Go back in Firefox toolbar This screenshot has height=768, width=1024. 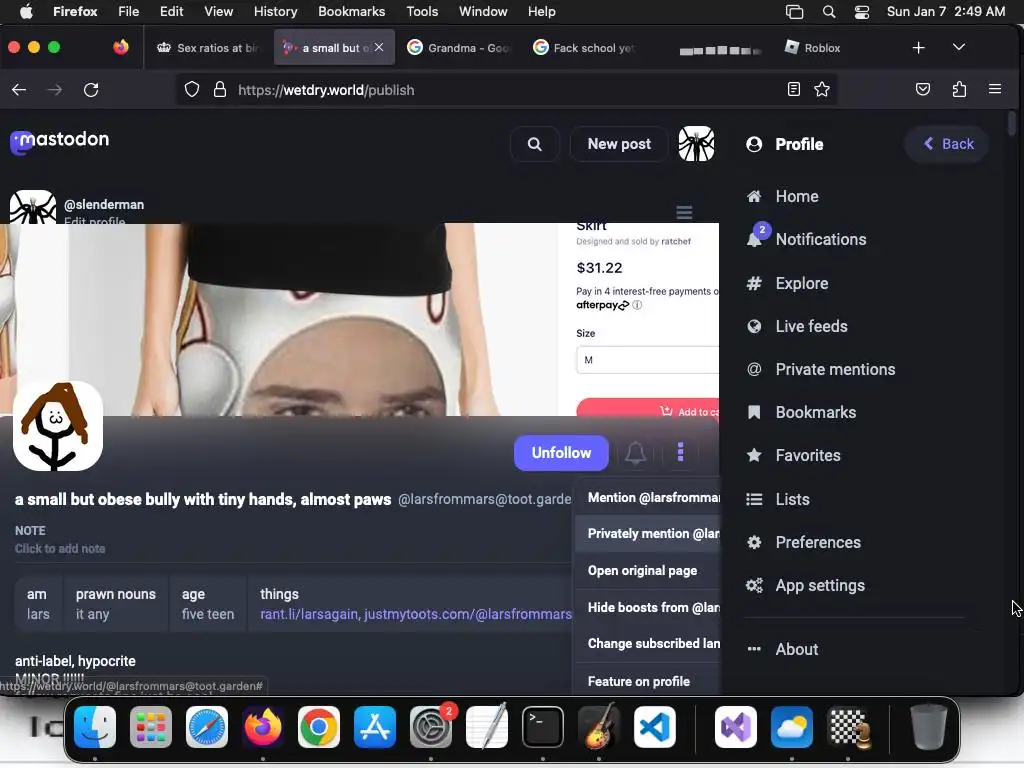[19, 90]
